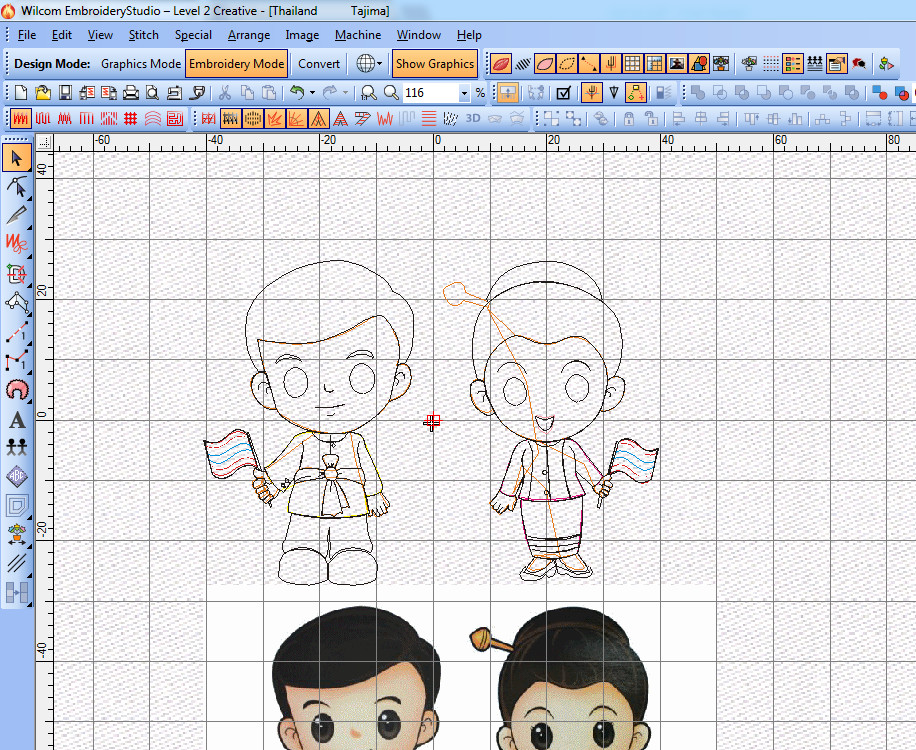Select the first stitch type icon
Image resolution: width=916 pixels, height=750 pixels.
tap(20, 119)
